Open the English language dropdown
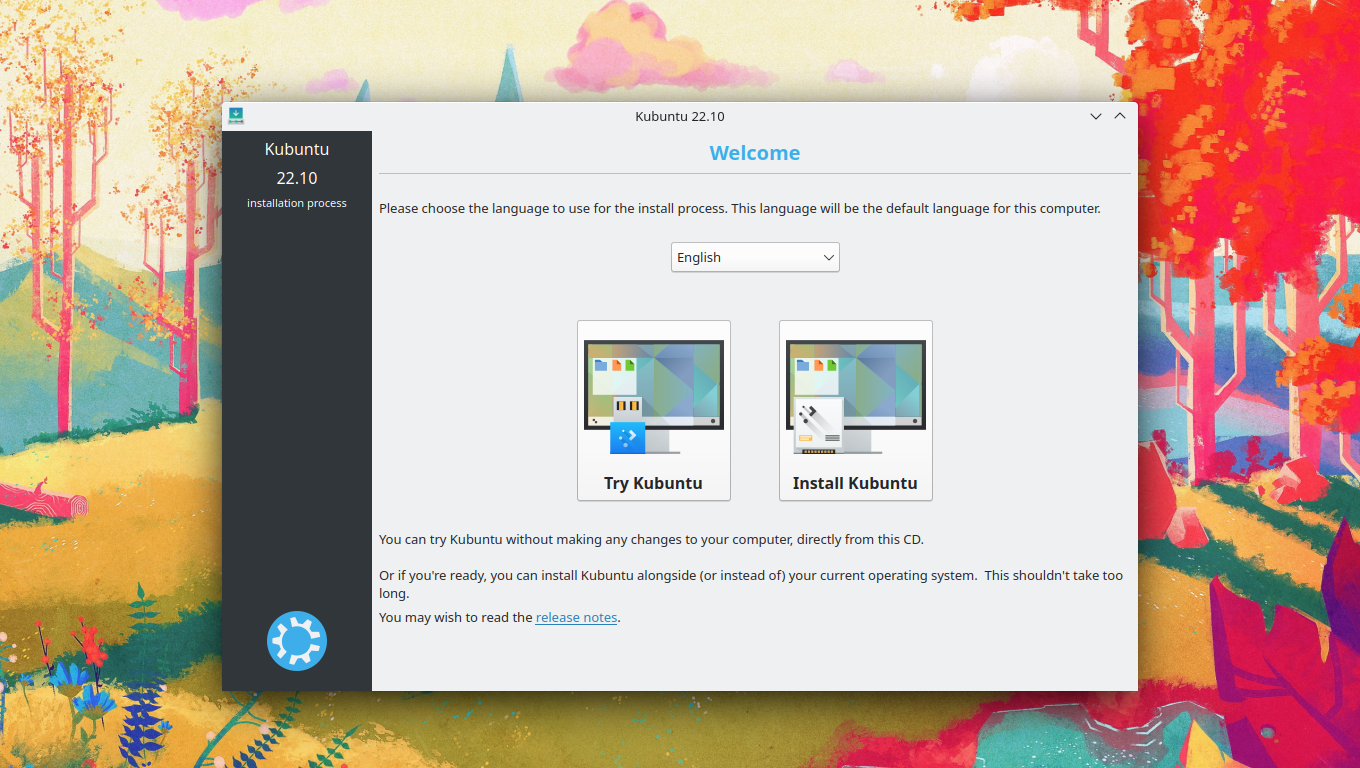Screen dimensions: 1360x768 pos(755,257)
